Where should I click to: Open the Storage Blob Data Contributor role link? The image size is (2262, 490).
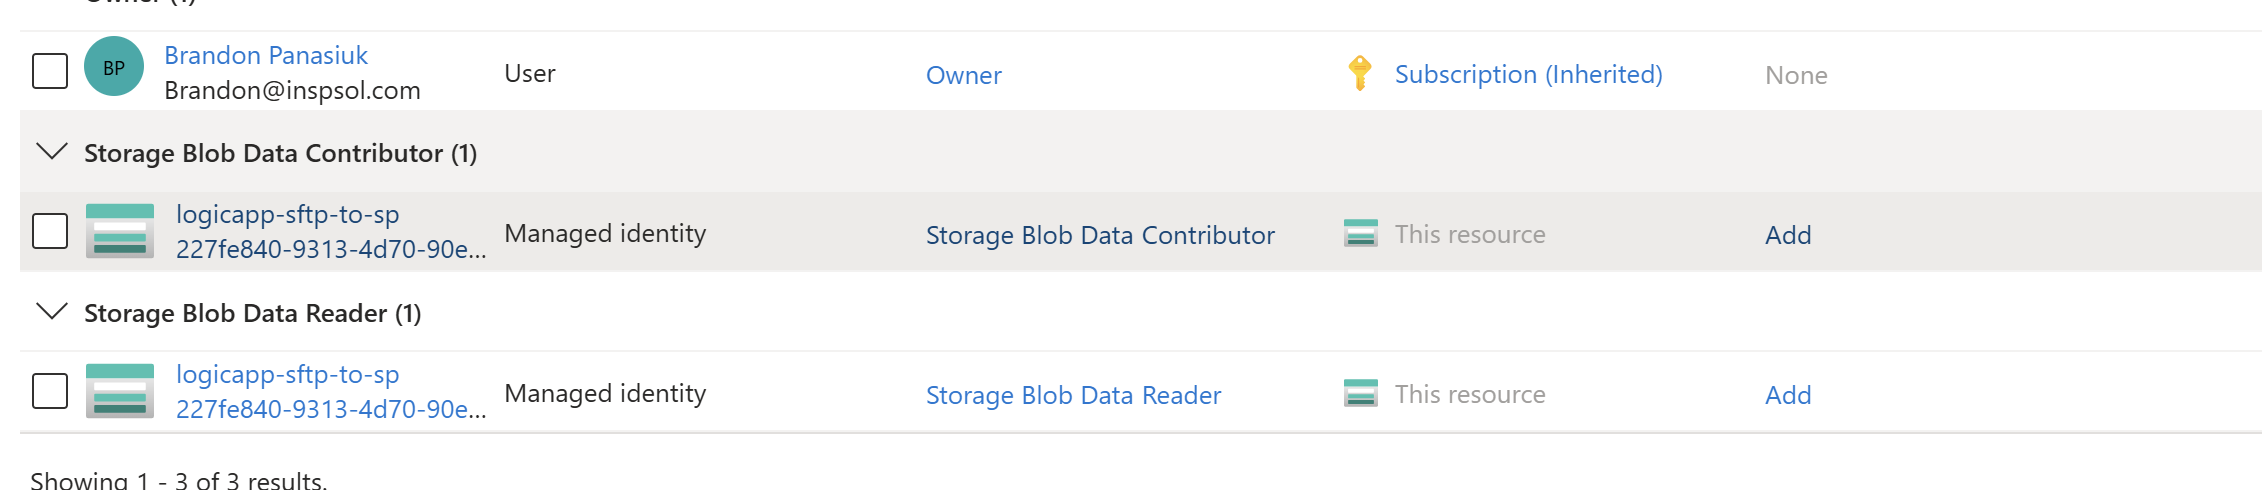pyautogui.click(x=1100, y=235)
